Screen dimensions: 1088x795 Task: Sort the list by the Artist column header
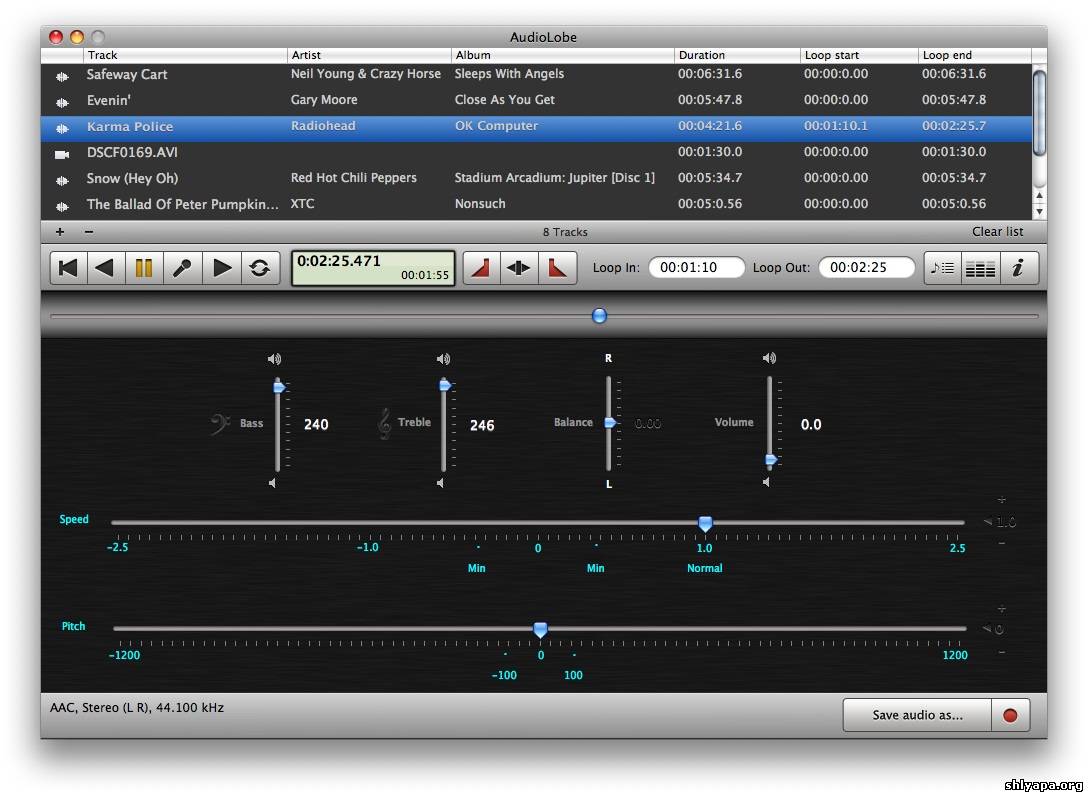coord(368,55)
